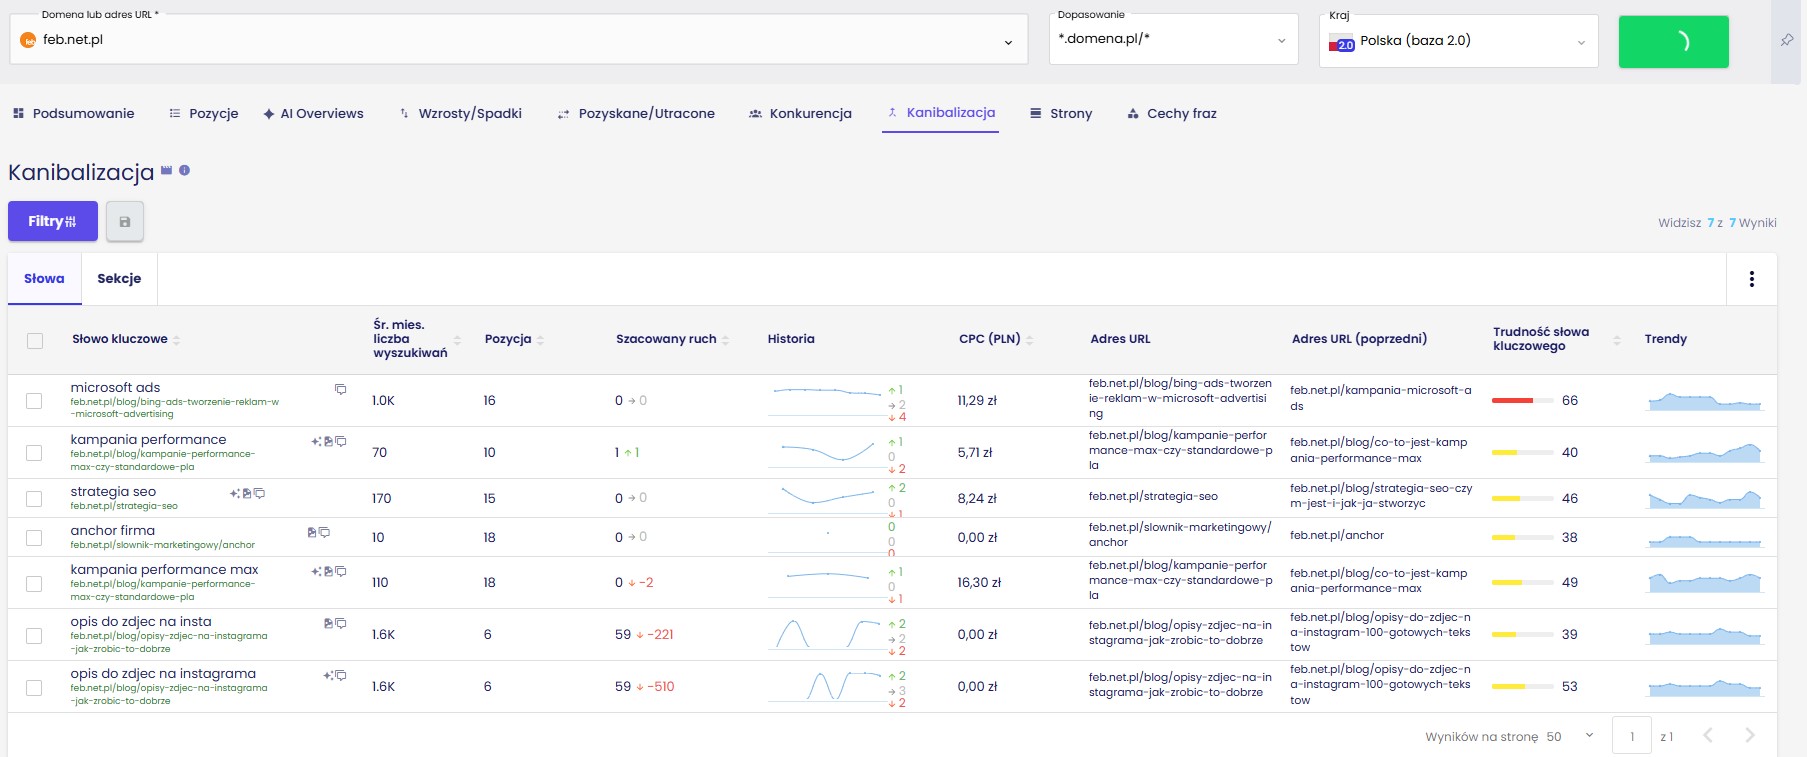Toggle the select-all checkbox in table header

coord(35,341)
